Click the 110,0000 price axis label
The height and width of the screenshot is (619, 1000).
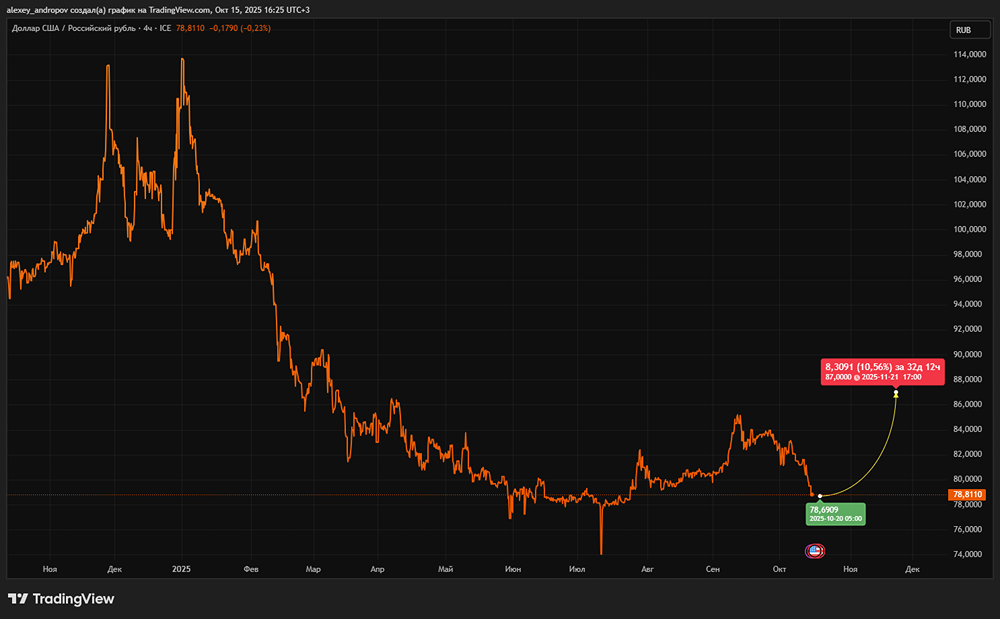point(969,104)
